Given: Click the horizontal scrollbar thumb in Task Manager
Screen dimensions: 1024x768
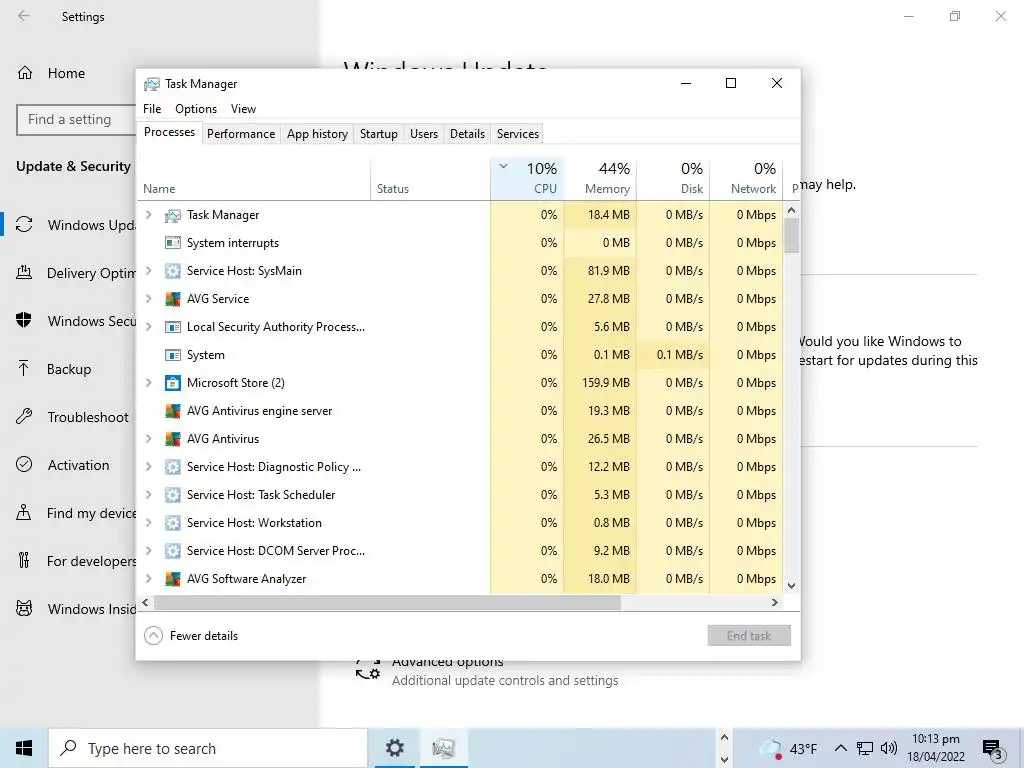Looking at the screenshot, I should [x=387, y=603].
